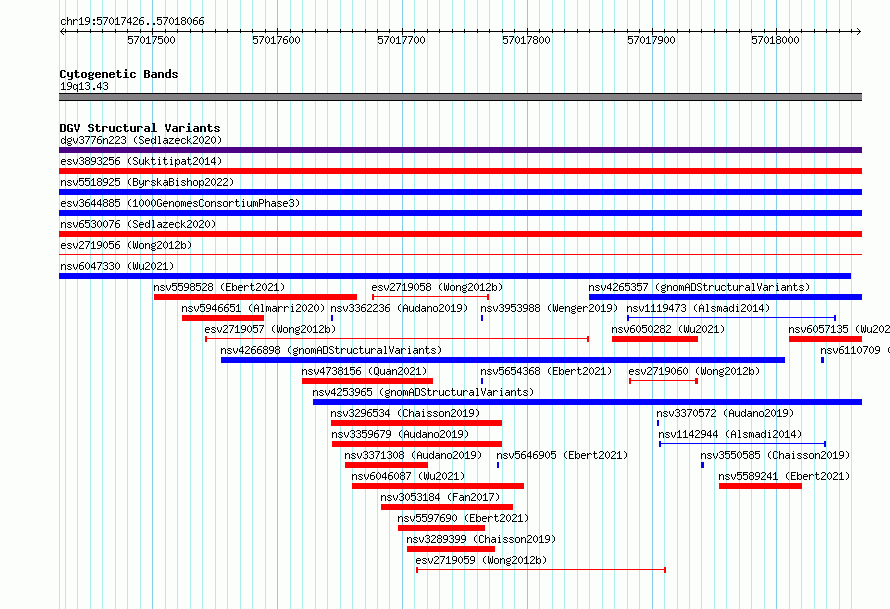Open the nsv6110709 variant label
The image size is (890, 609).
[855, 350]
